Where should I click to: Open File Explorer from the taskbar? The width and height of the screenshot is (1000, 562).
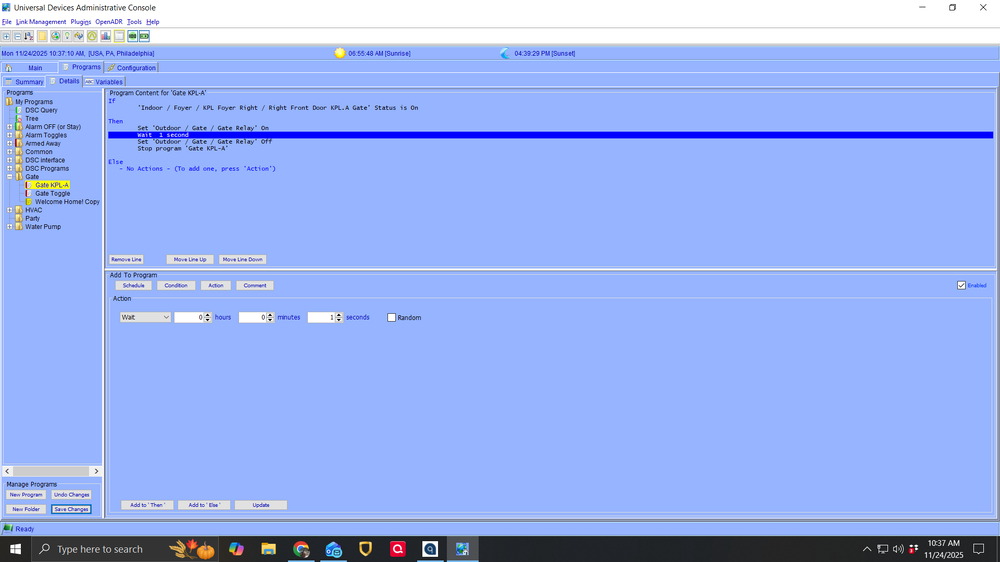click(268, 549)
